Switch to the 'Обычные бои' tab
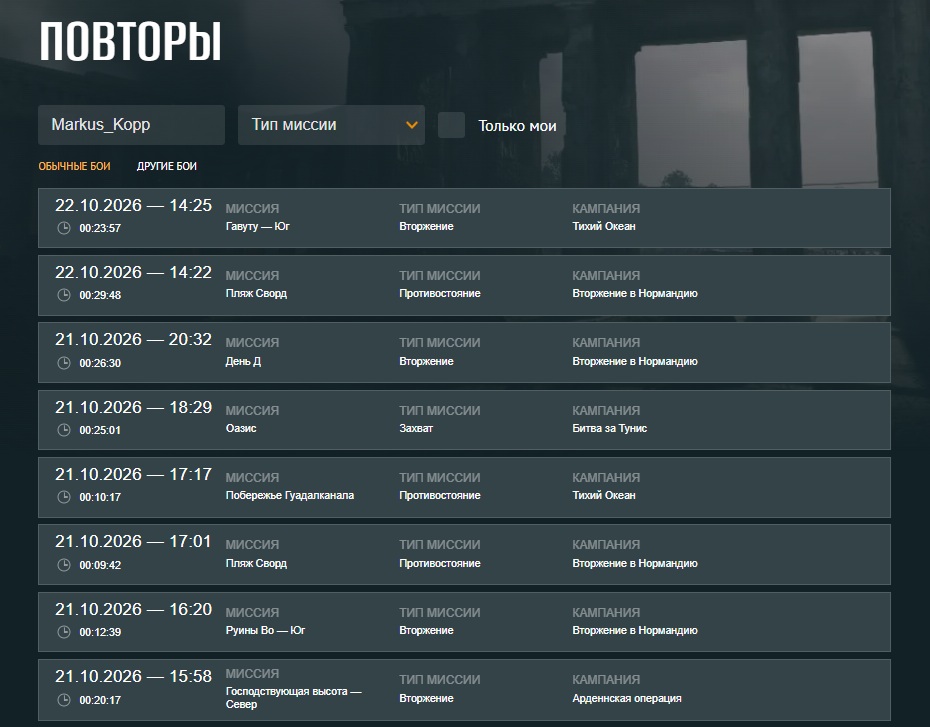The image size is (930, 727). point(75,167)
